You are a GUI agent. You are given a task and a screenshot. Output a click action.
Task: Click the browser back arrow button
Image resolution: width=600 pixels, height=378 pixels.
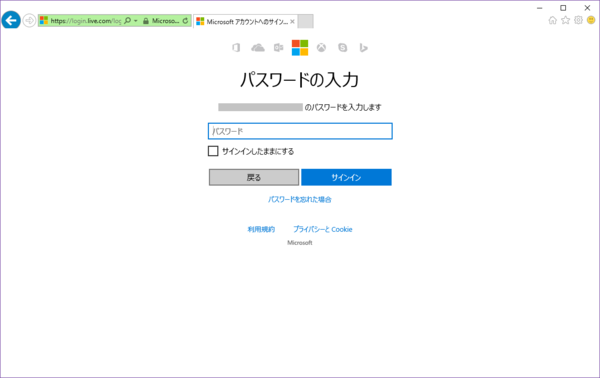point(11,20)
